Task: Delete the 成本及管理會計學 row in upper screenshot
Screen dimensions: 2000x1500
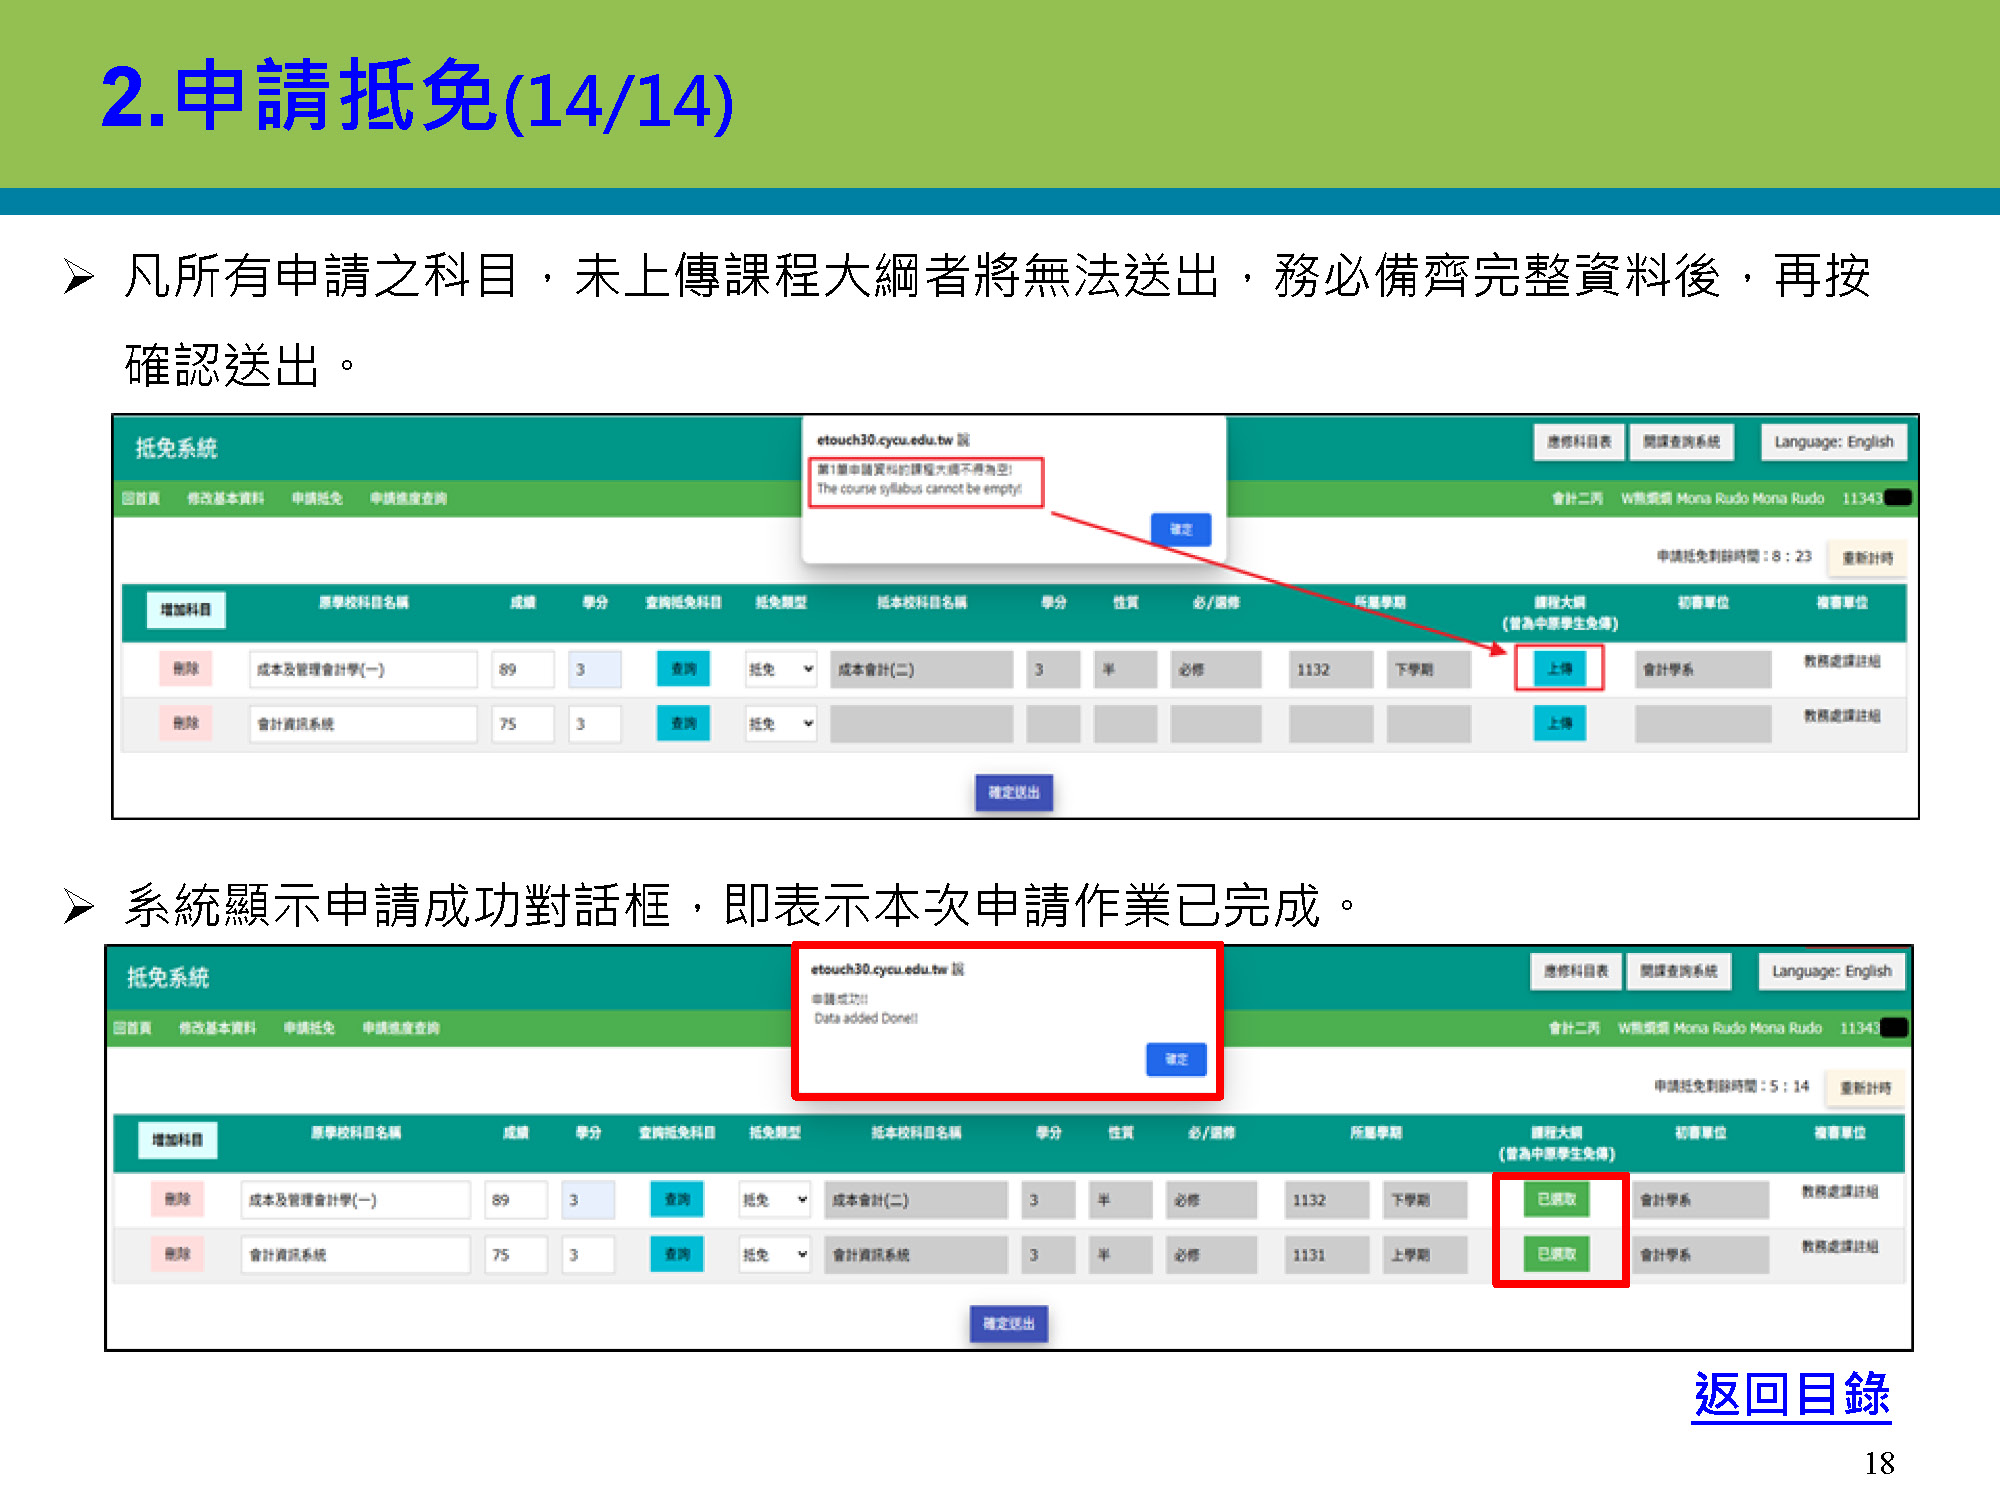Action: tap(186, 668)
